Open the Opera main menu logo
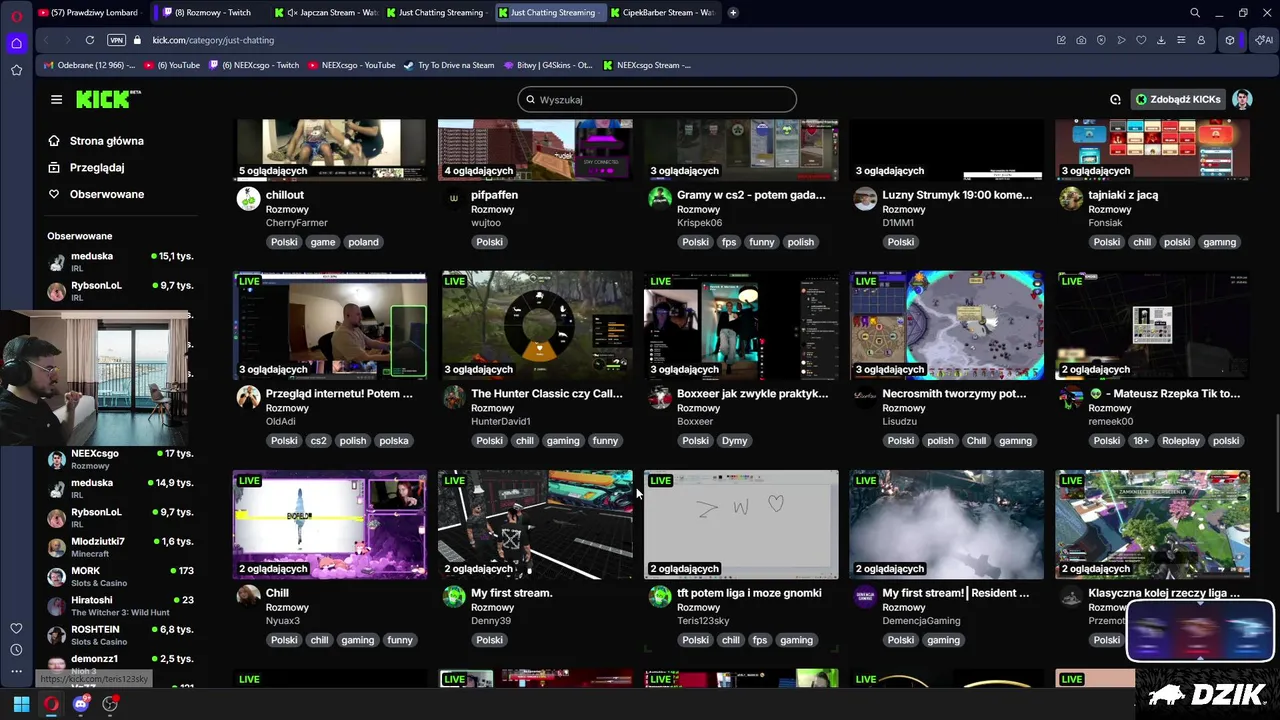Screen dimensions: 1280x720 (16, 16)
